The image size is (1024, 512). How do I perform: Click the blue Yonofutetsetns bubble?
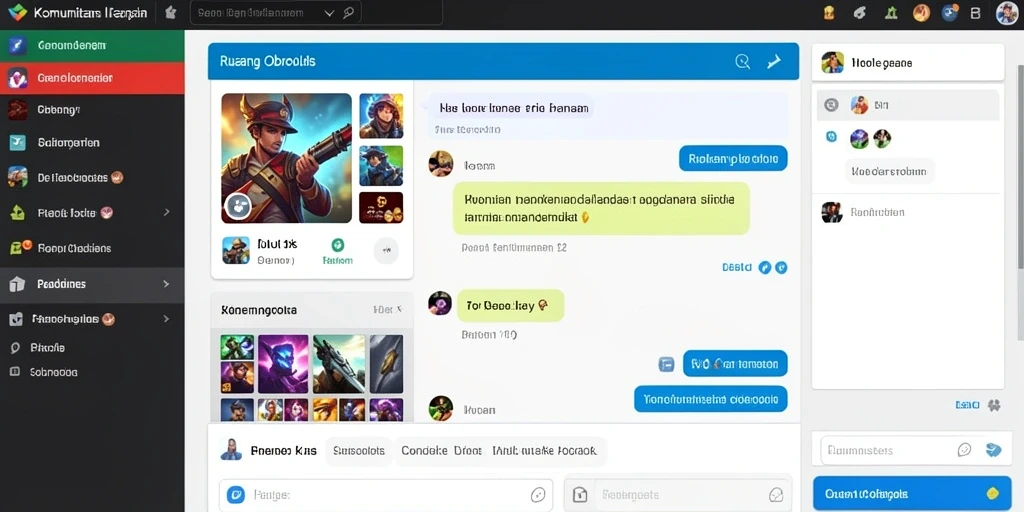(x=711, y=398)
